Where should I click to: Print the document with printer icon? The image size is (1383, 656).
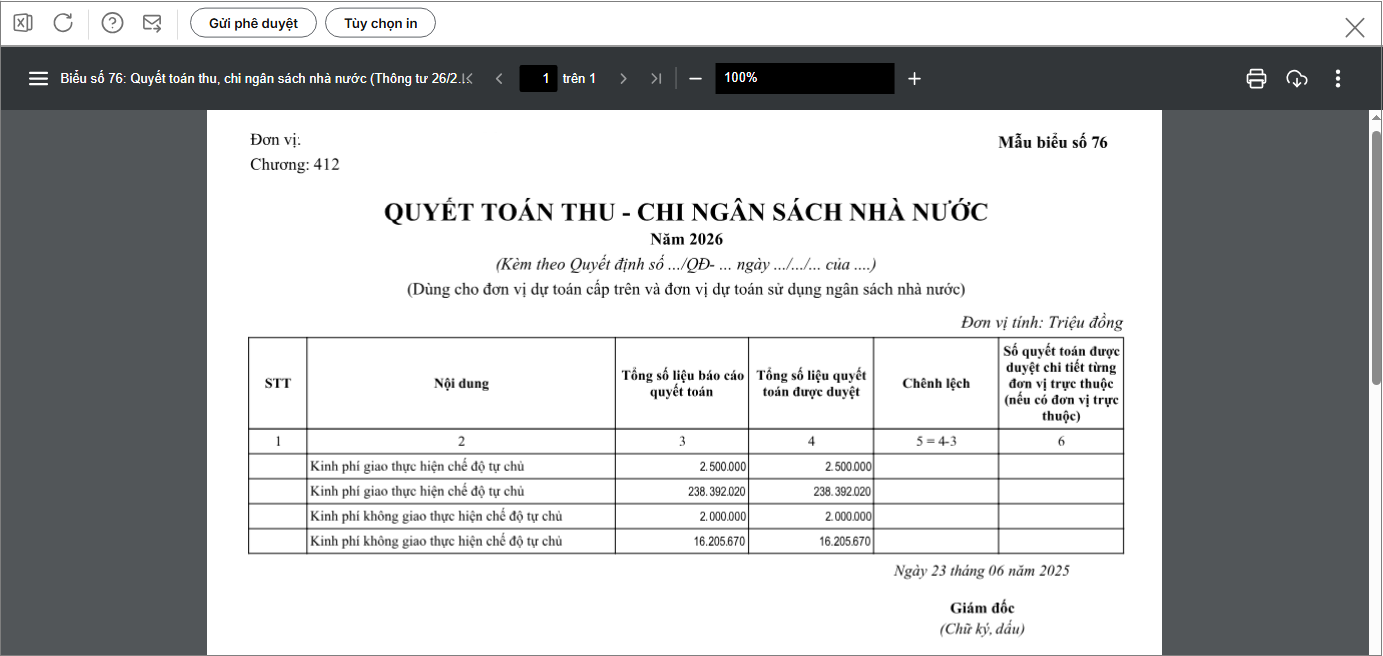[1257, 78]
